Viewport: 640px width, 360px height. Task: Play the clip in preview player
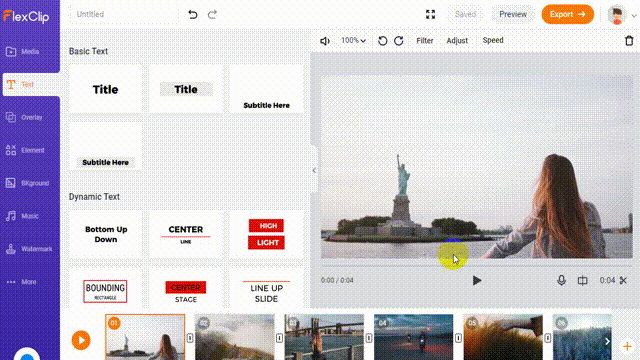(476, 280)
